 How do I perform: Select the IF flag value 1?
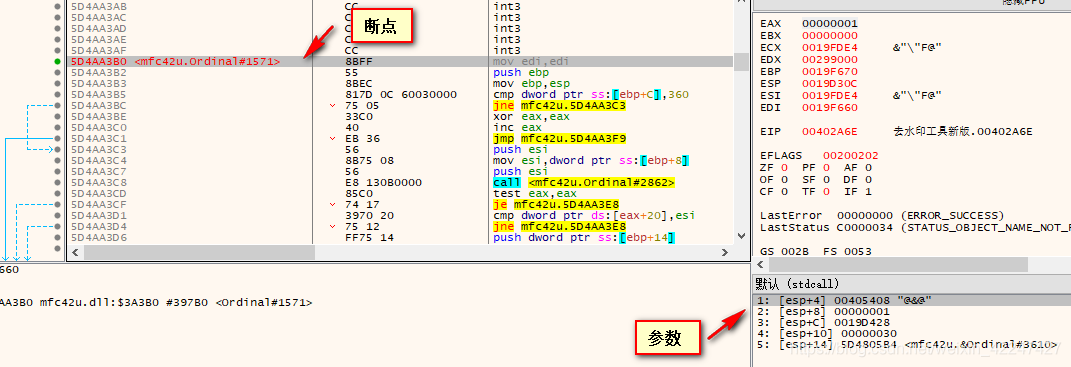pyautogui.click(x=869, y=191)
